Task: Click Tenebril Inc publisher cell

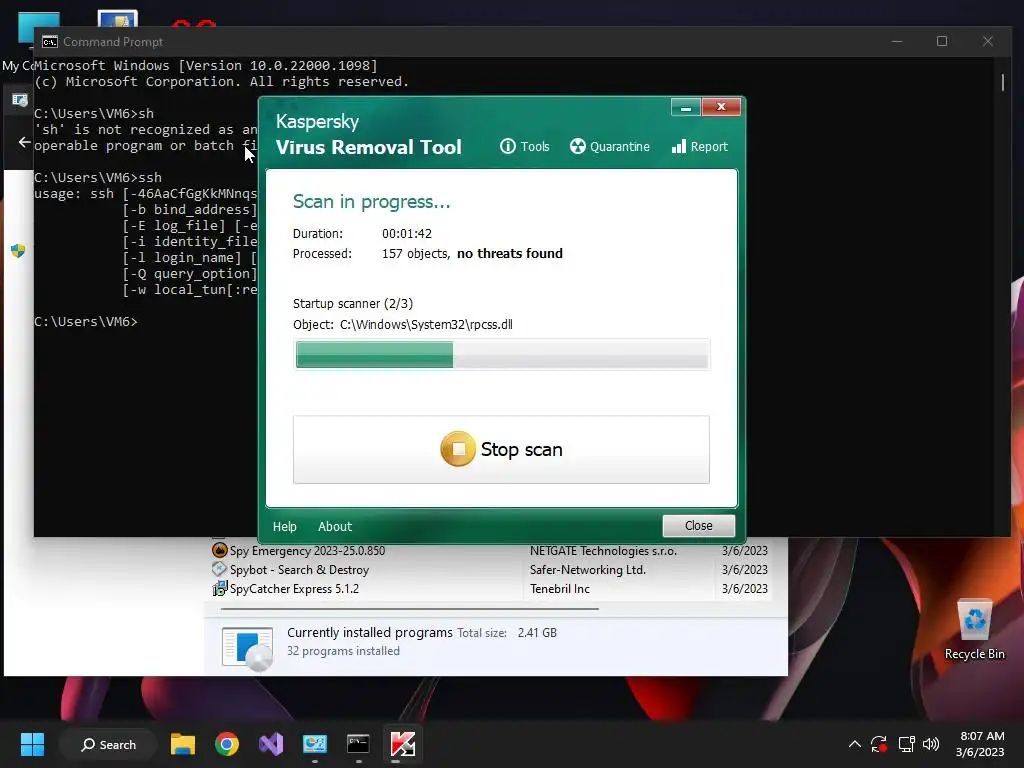Action: (x=560, y=588)
